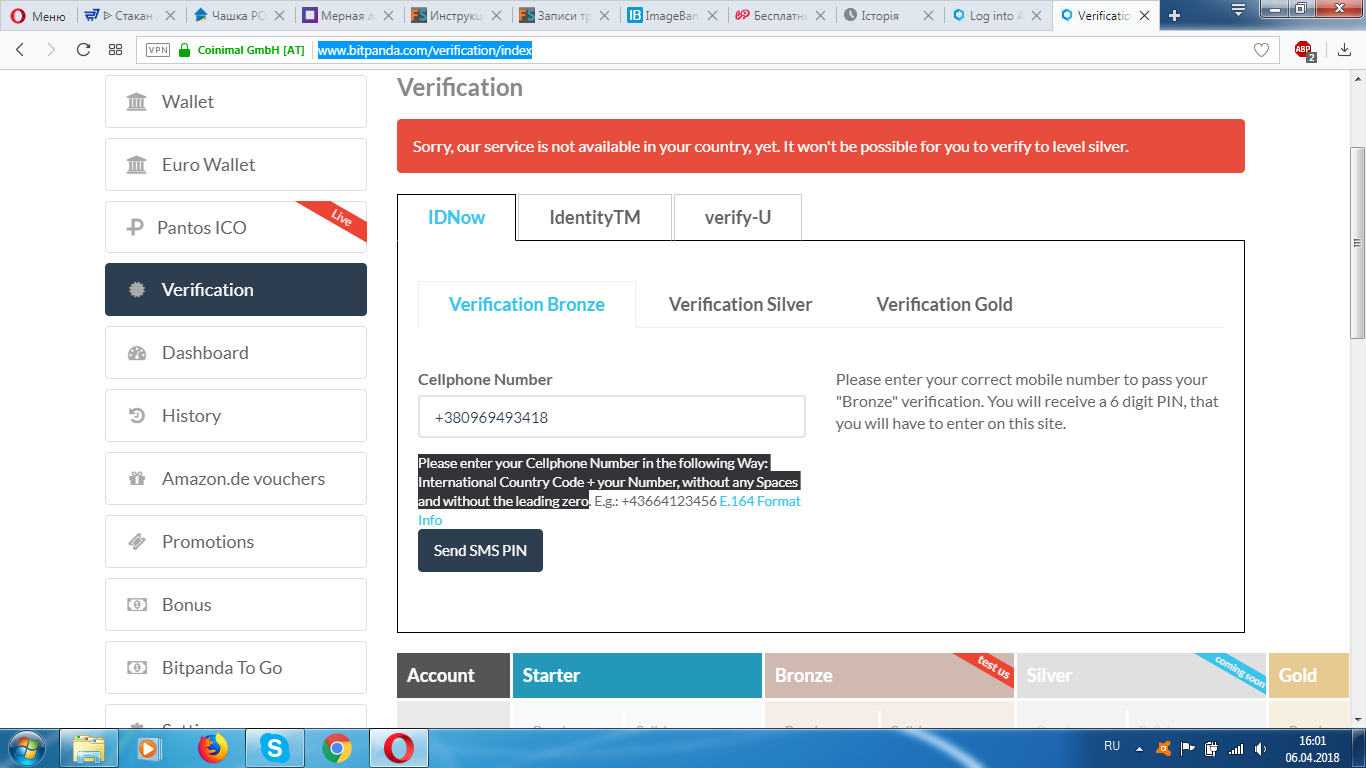Open Chrome from the taskbar
The height and width of the screenshot is (768, 1366).
click(x=337, y=747)
